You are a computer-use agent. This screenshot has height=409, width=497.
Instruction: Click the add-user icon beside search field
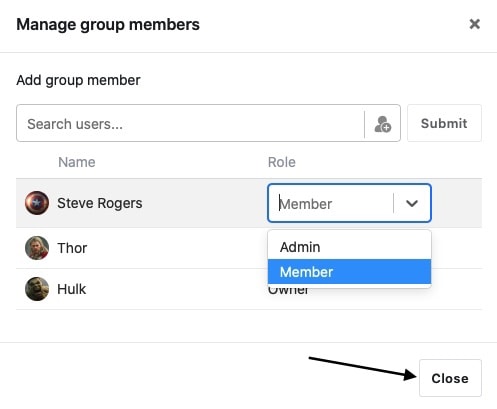pos(383,124)
